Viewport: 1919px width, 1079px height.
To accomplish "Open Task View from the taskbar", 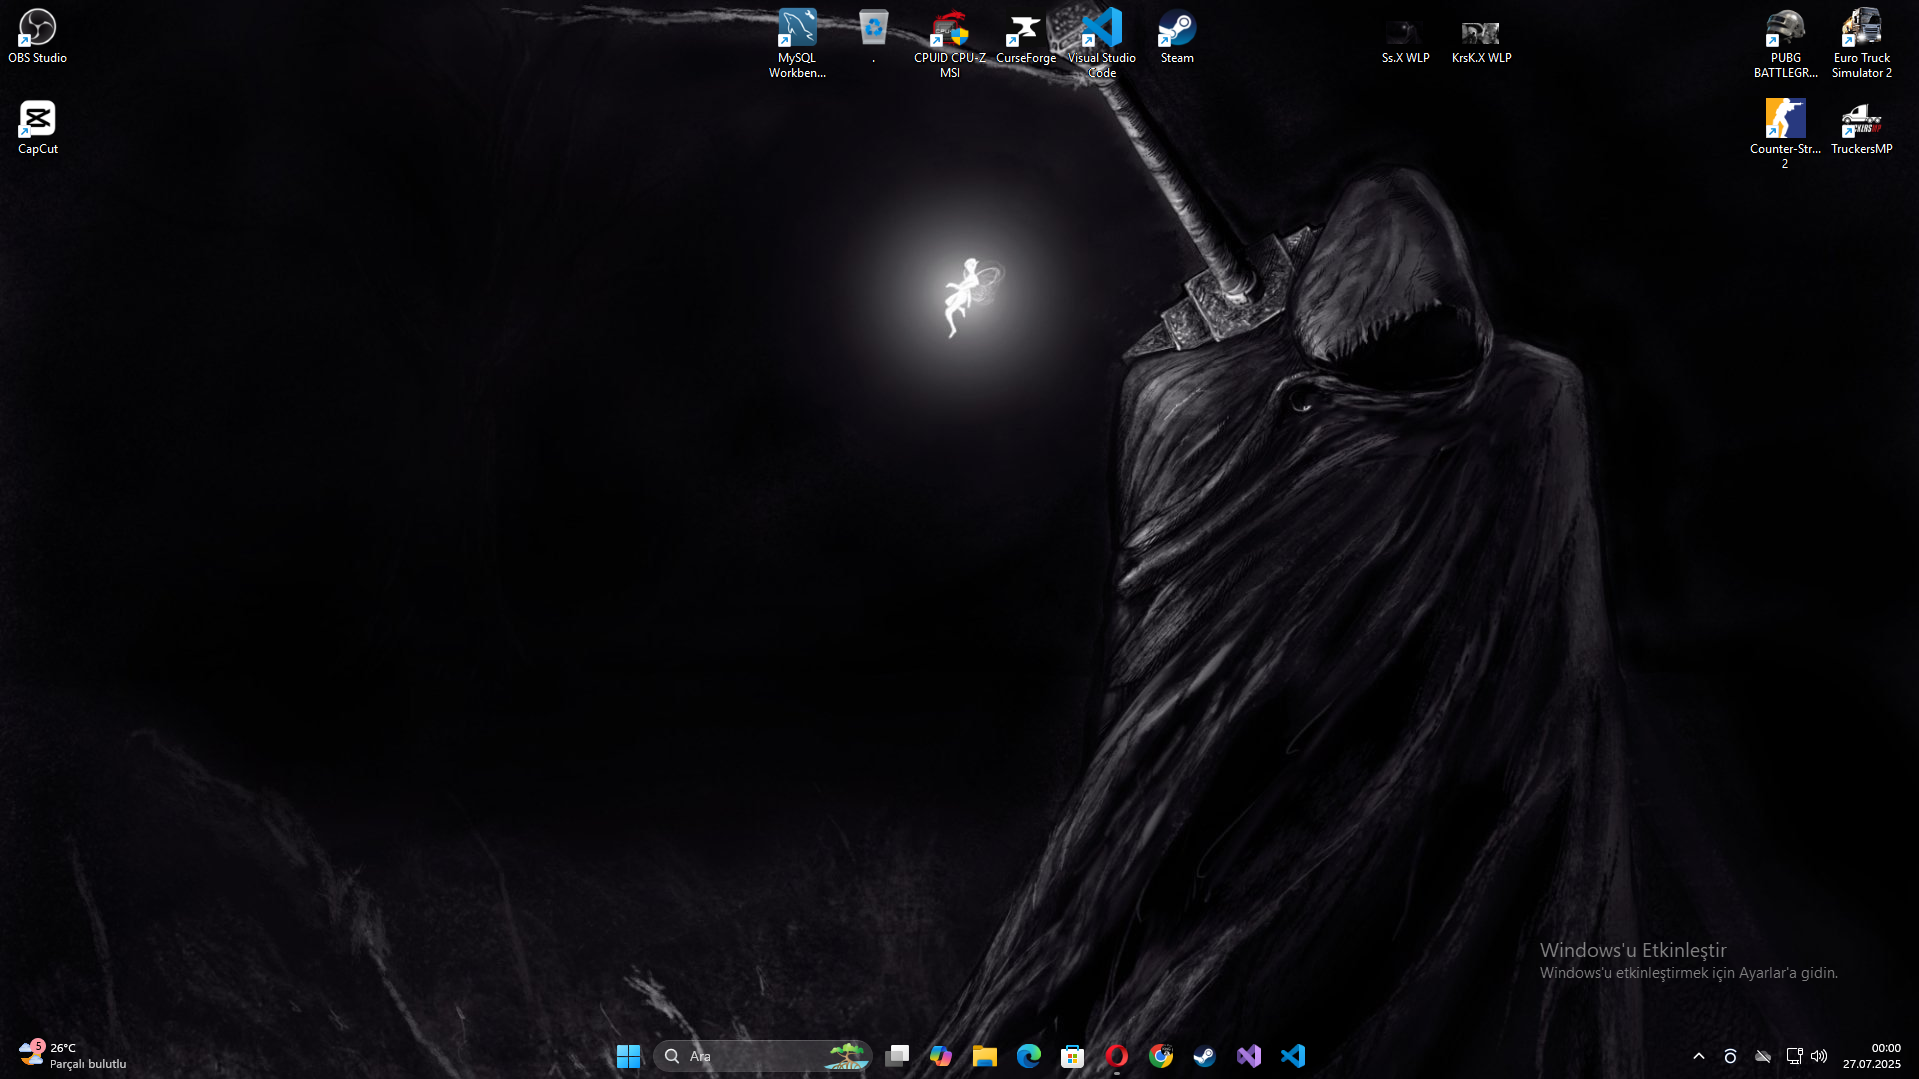I will 897,1056.
